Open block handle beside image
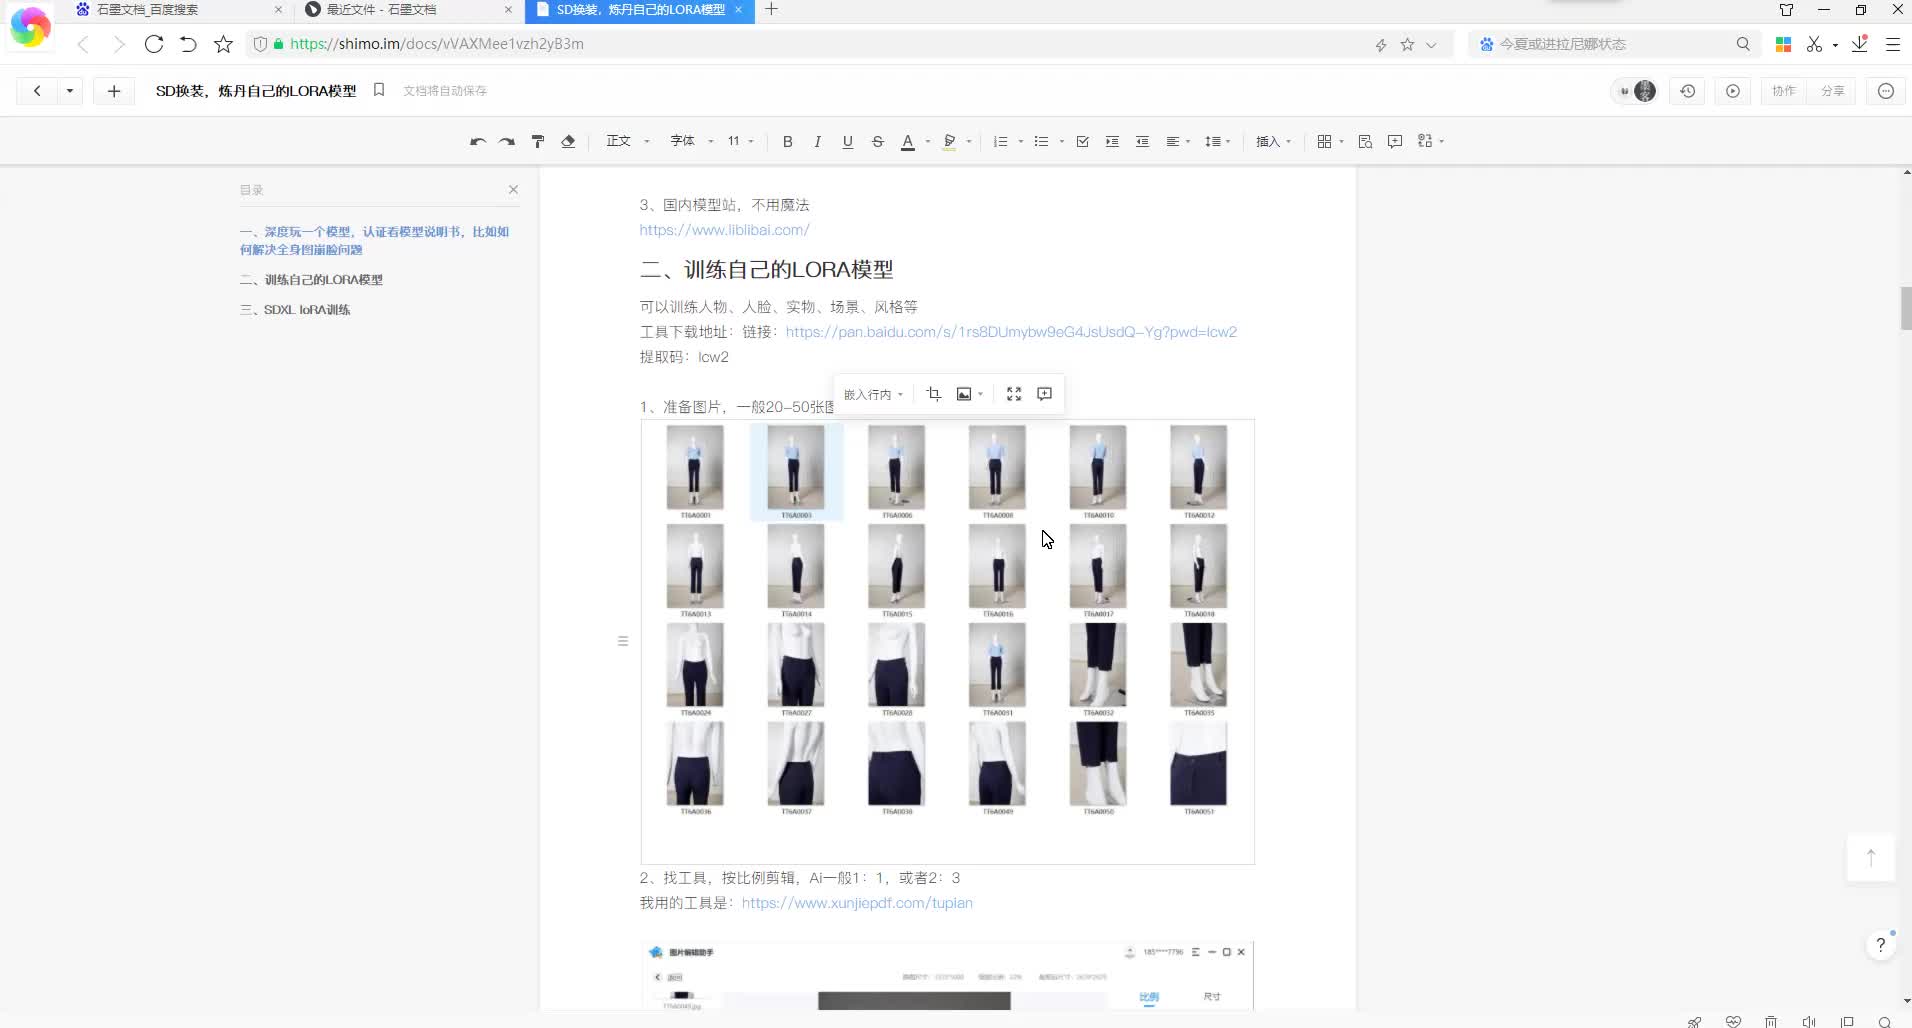1912x1028 pixels. [x=623, y=641]
